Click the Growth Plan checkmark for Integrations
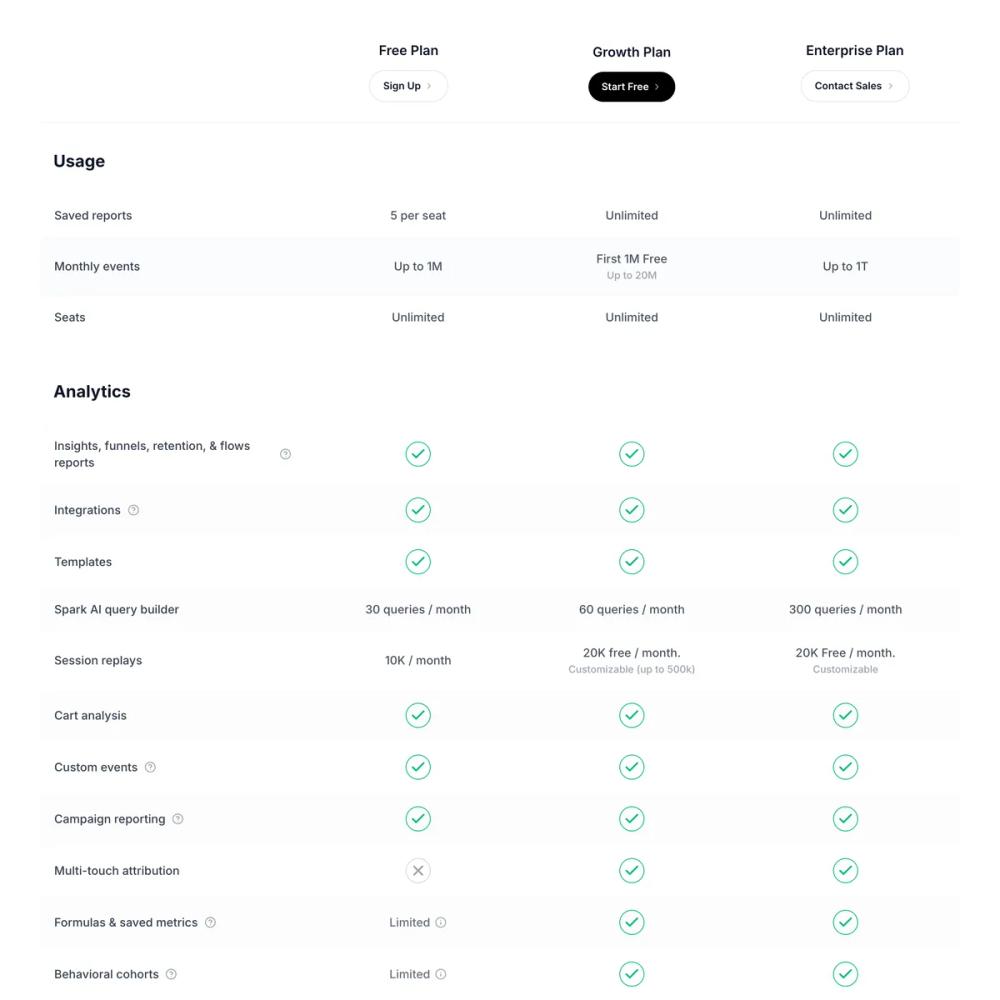Viewport: 1000px width, 1000px height. 631,510
